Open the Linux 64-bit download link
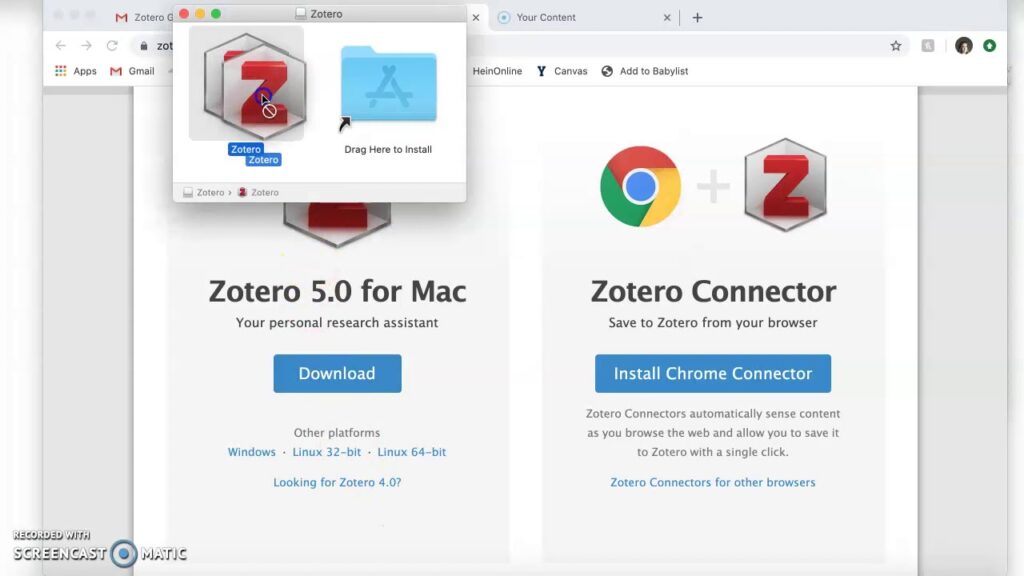 (411, 452)
